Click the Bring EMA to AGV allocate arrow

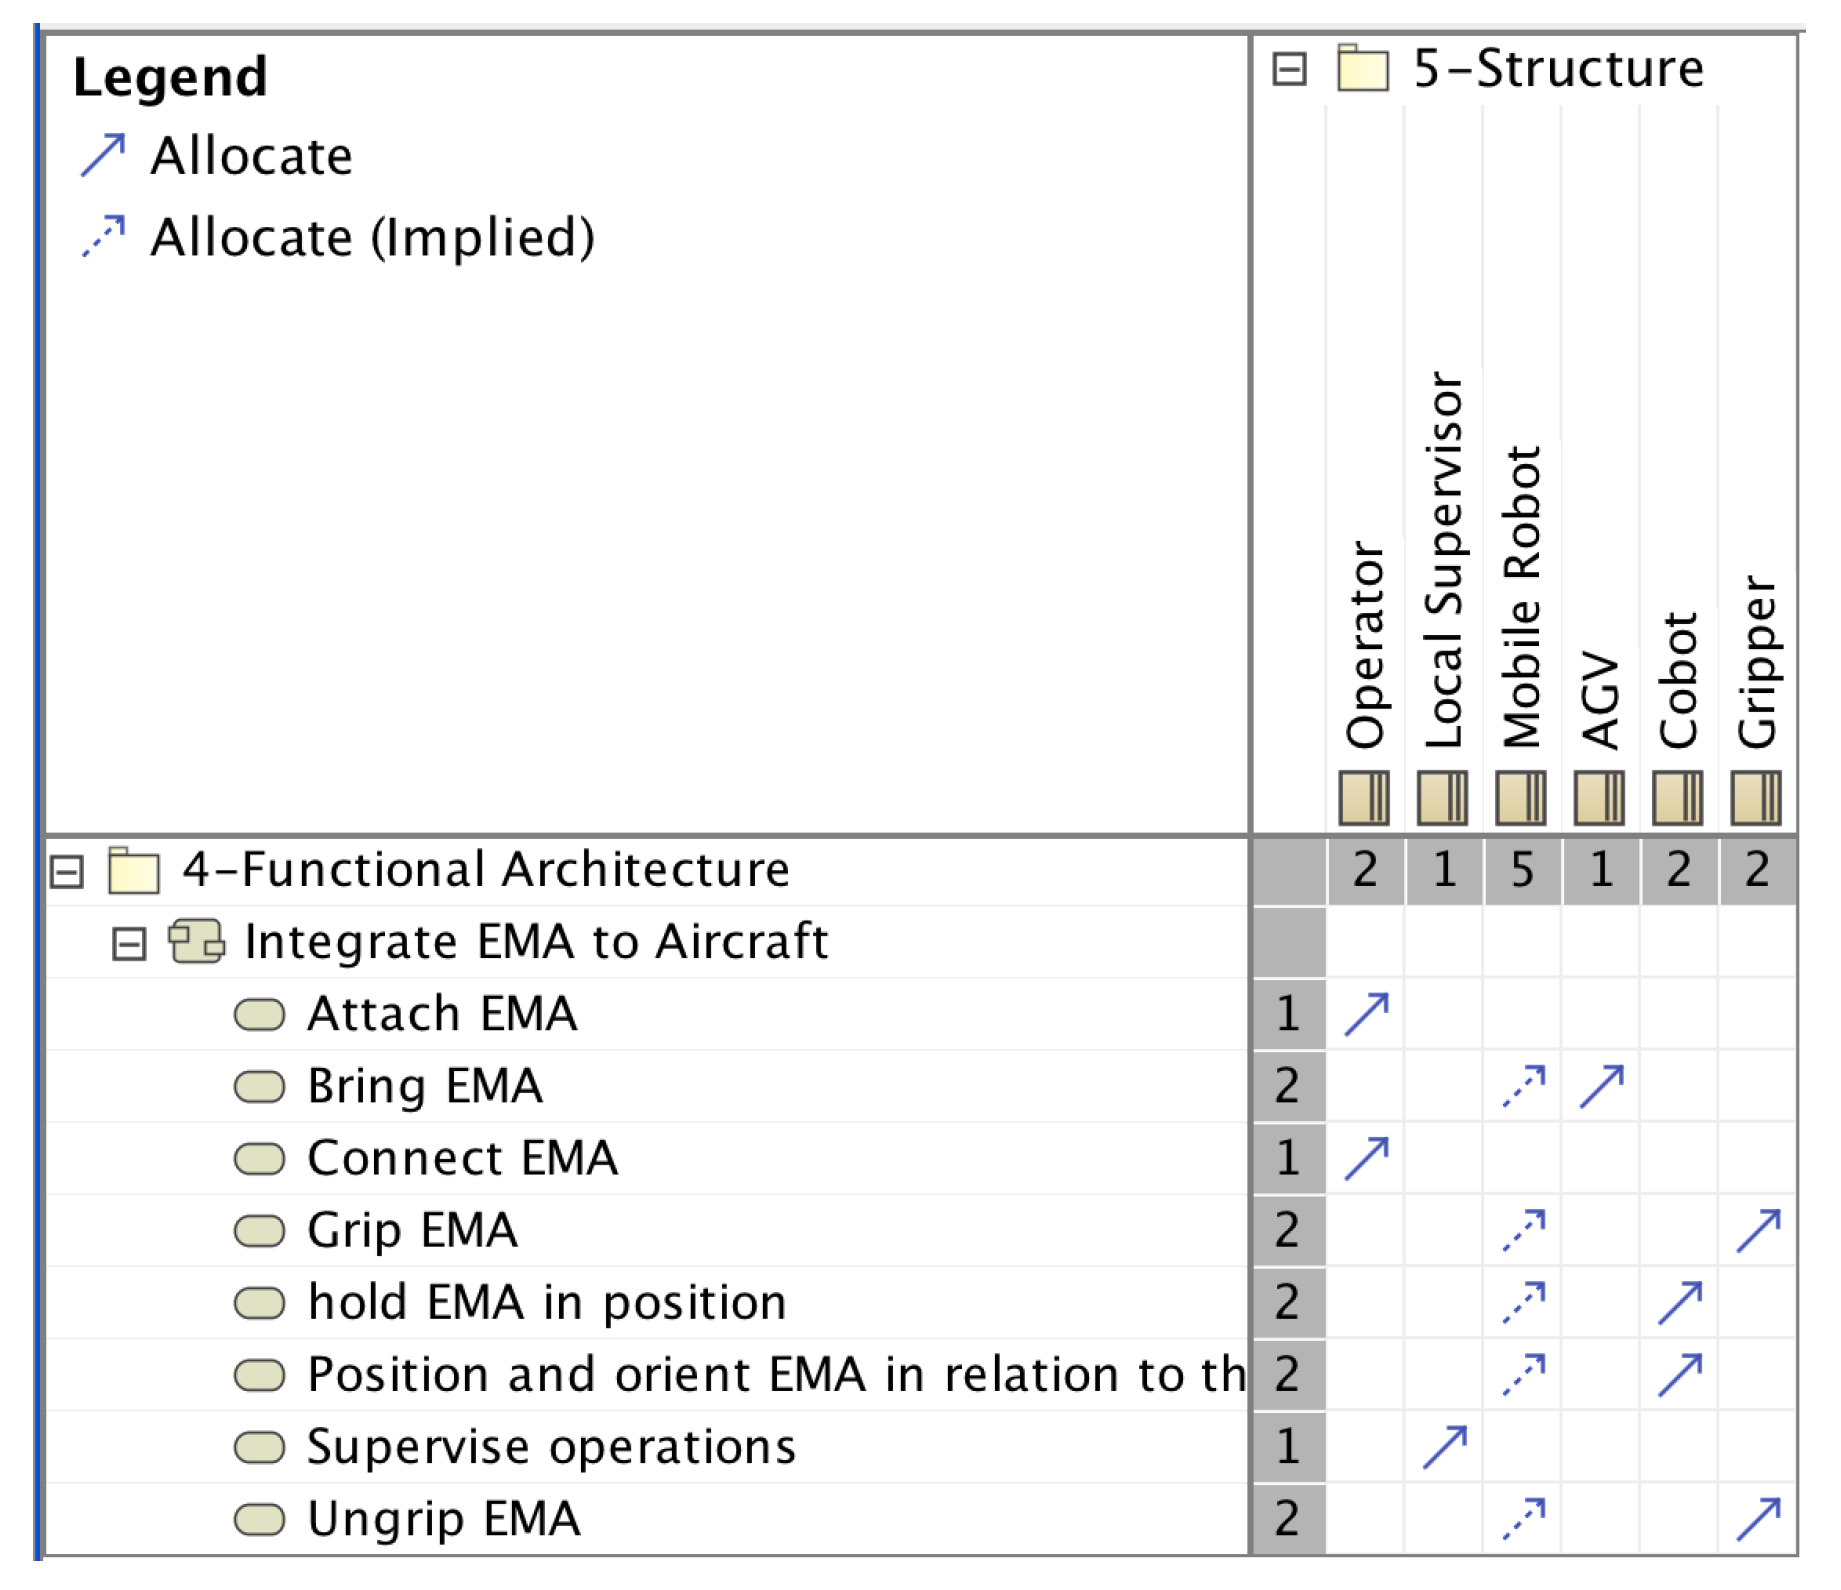(1601, 1087)
